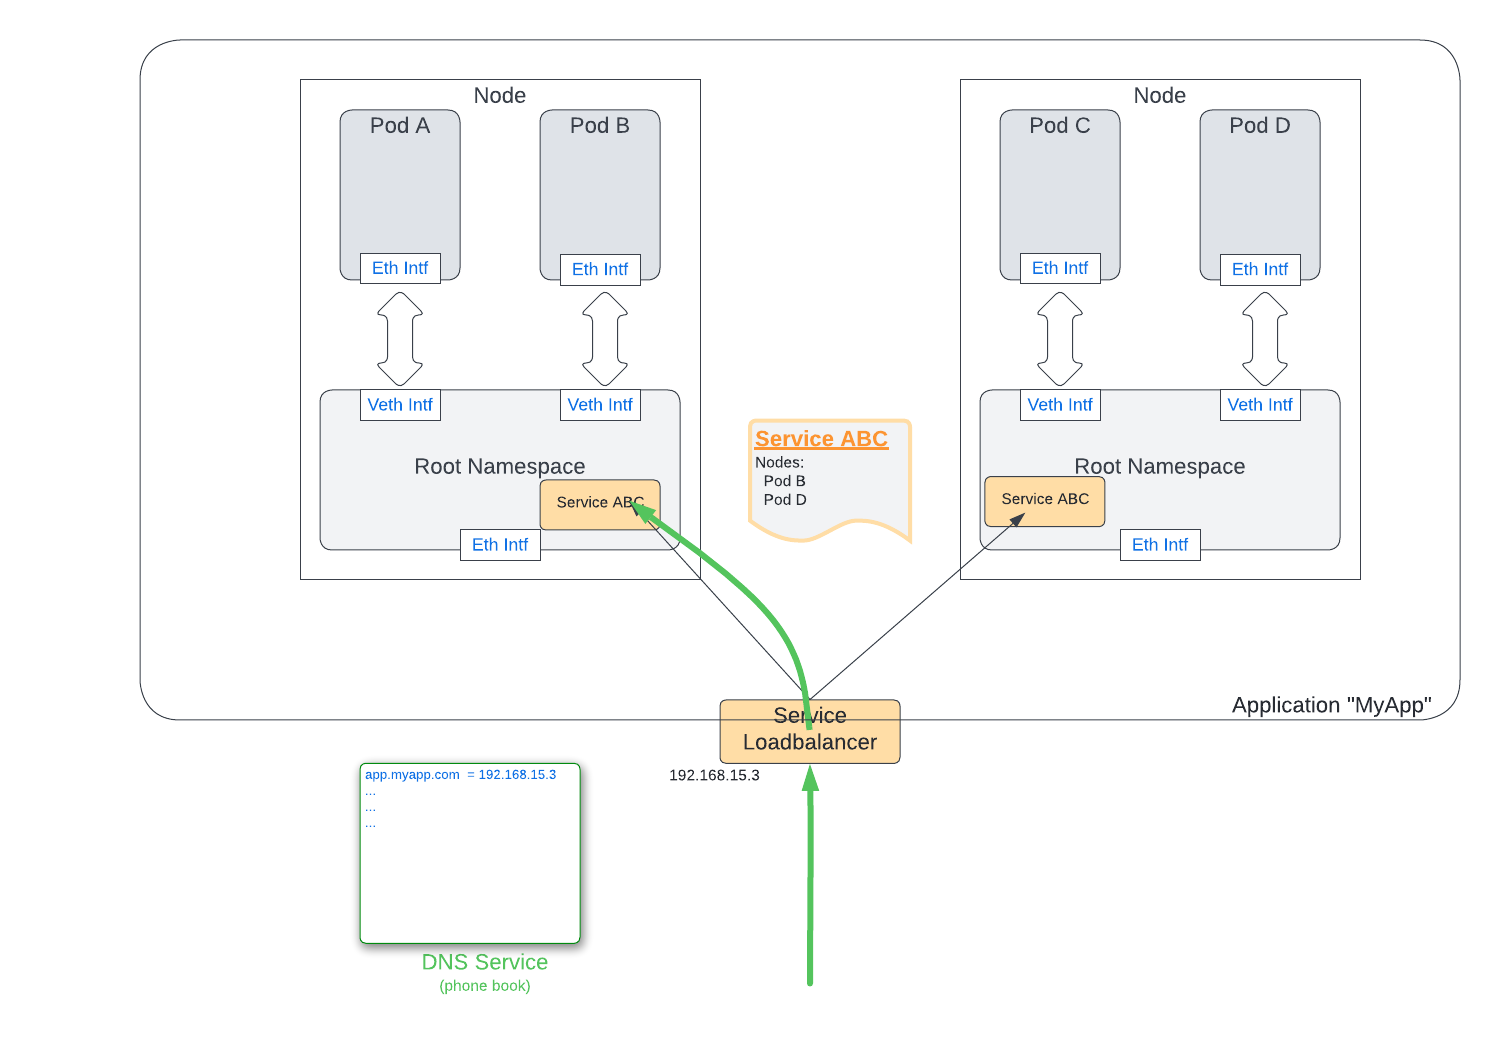Click the Eth Intf label in Pod A

400,268
